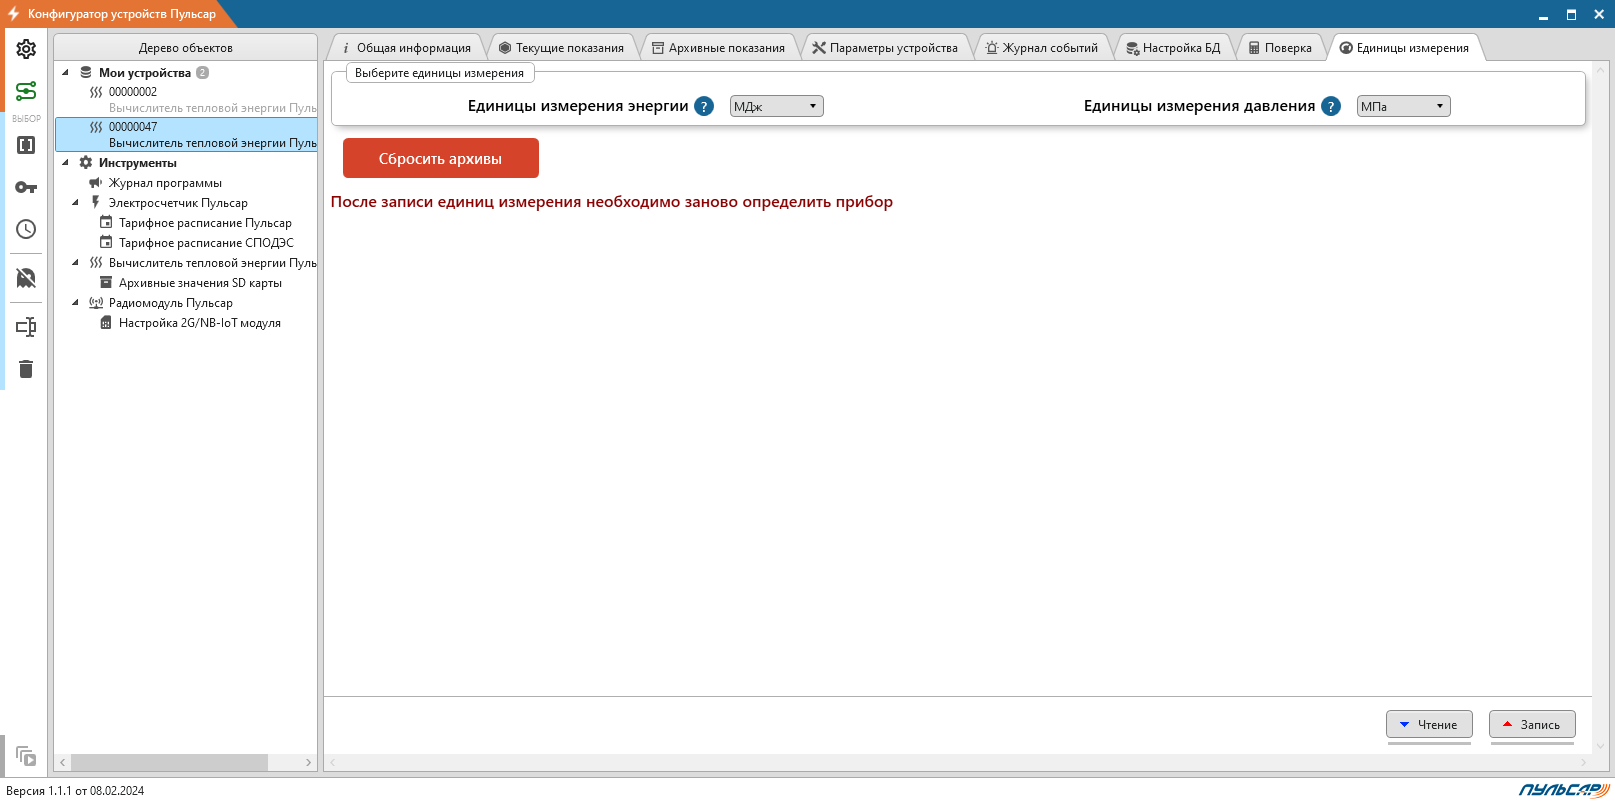Click the Пульсар logo in status bar

coord(1564,790)
